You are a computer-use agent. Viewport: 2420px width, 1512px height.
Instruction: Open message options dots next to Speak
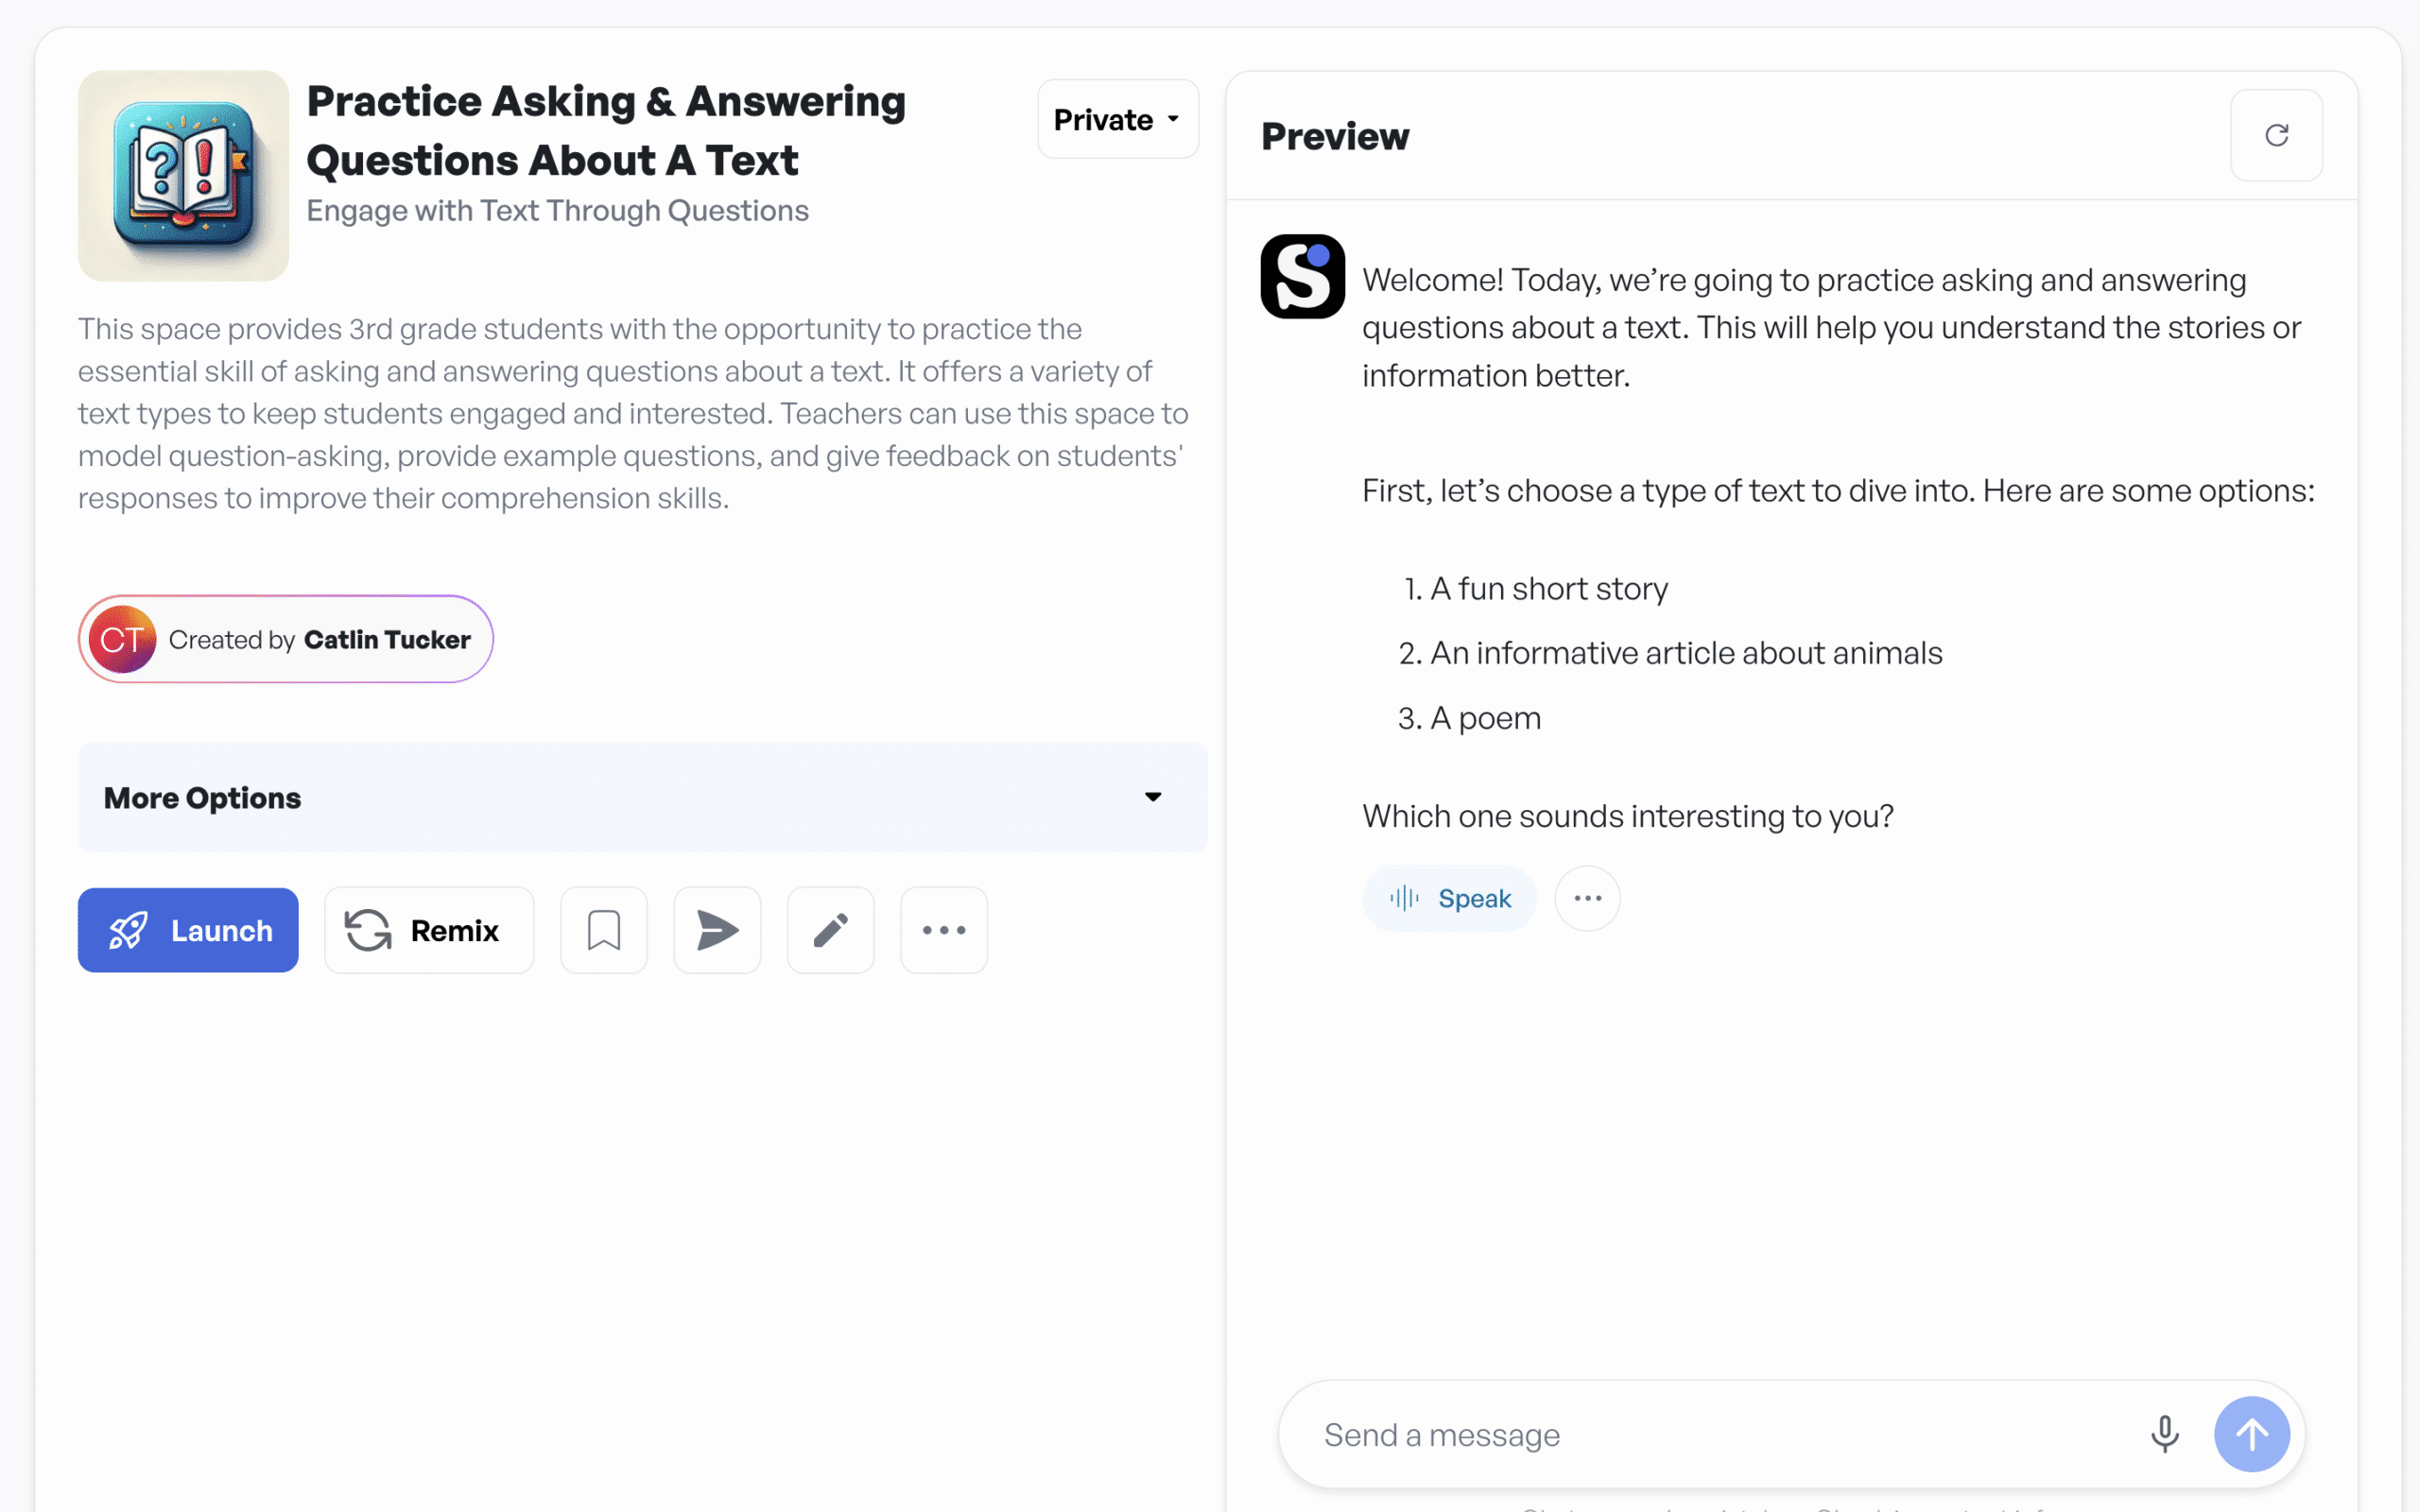pos(1587,898)
